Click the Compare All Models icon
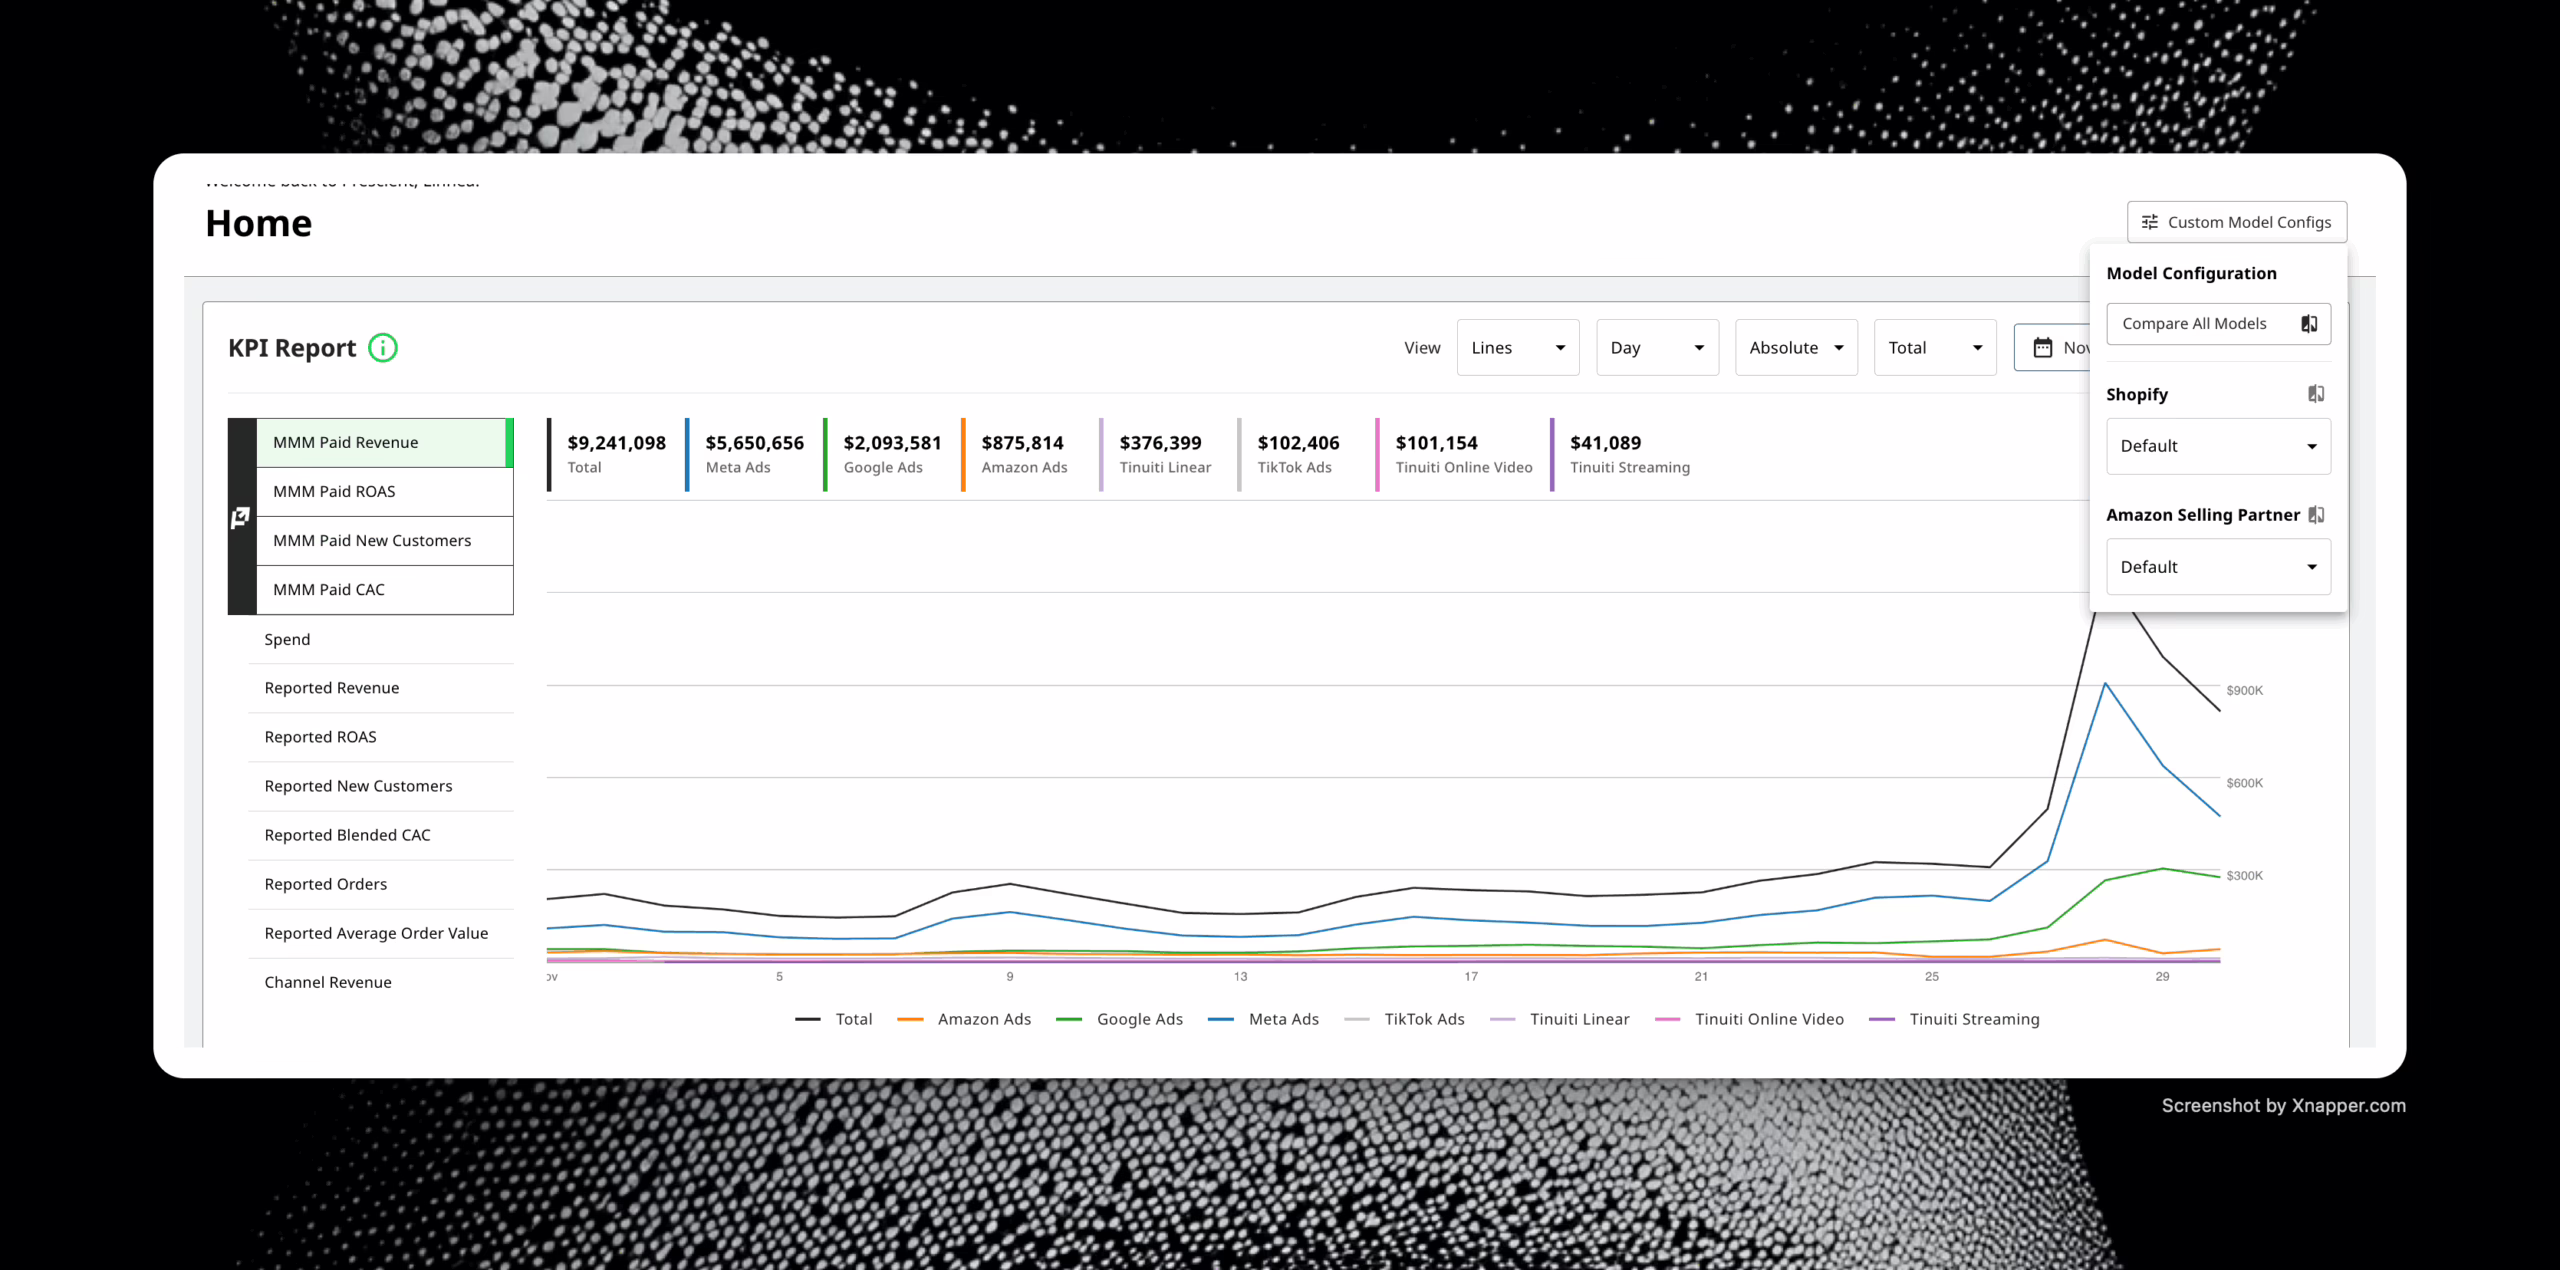The width and height of the screenshot is (2560, 1270). [x=2309, y=324]
